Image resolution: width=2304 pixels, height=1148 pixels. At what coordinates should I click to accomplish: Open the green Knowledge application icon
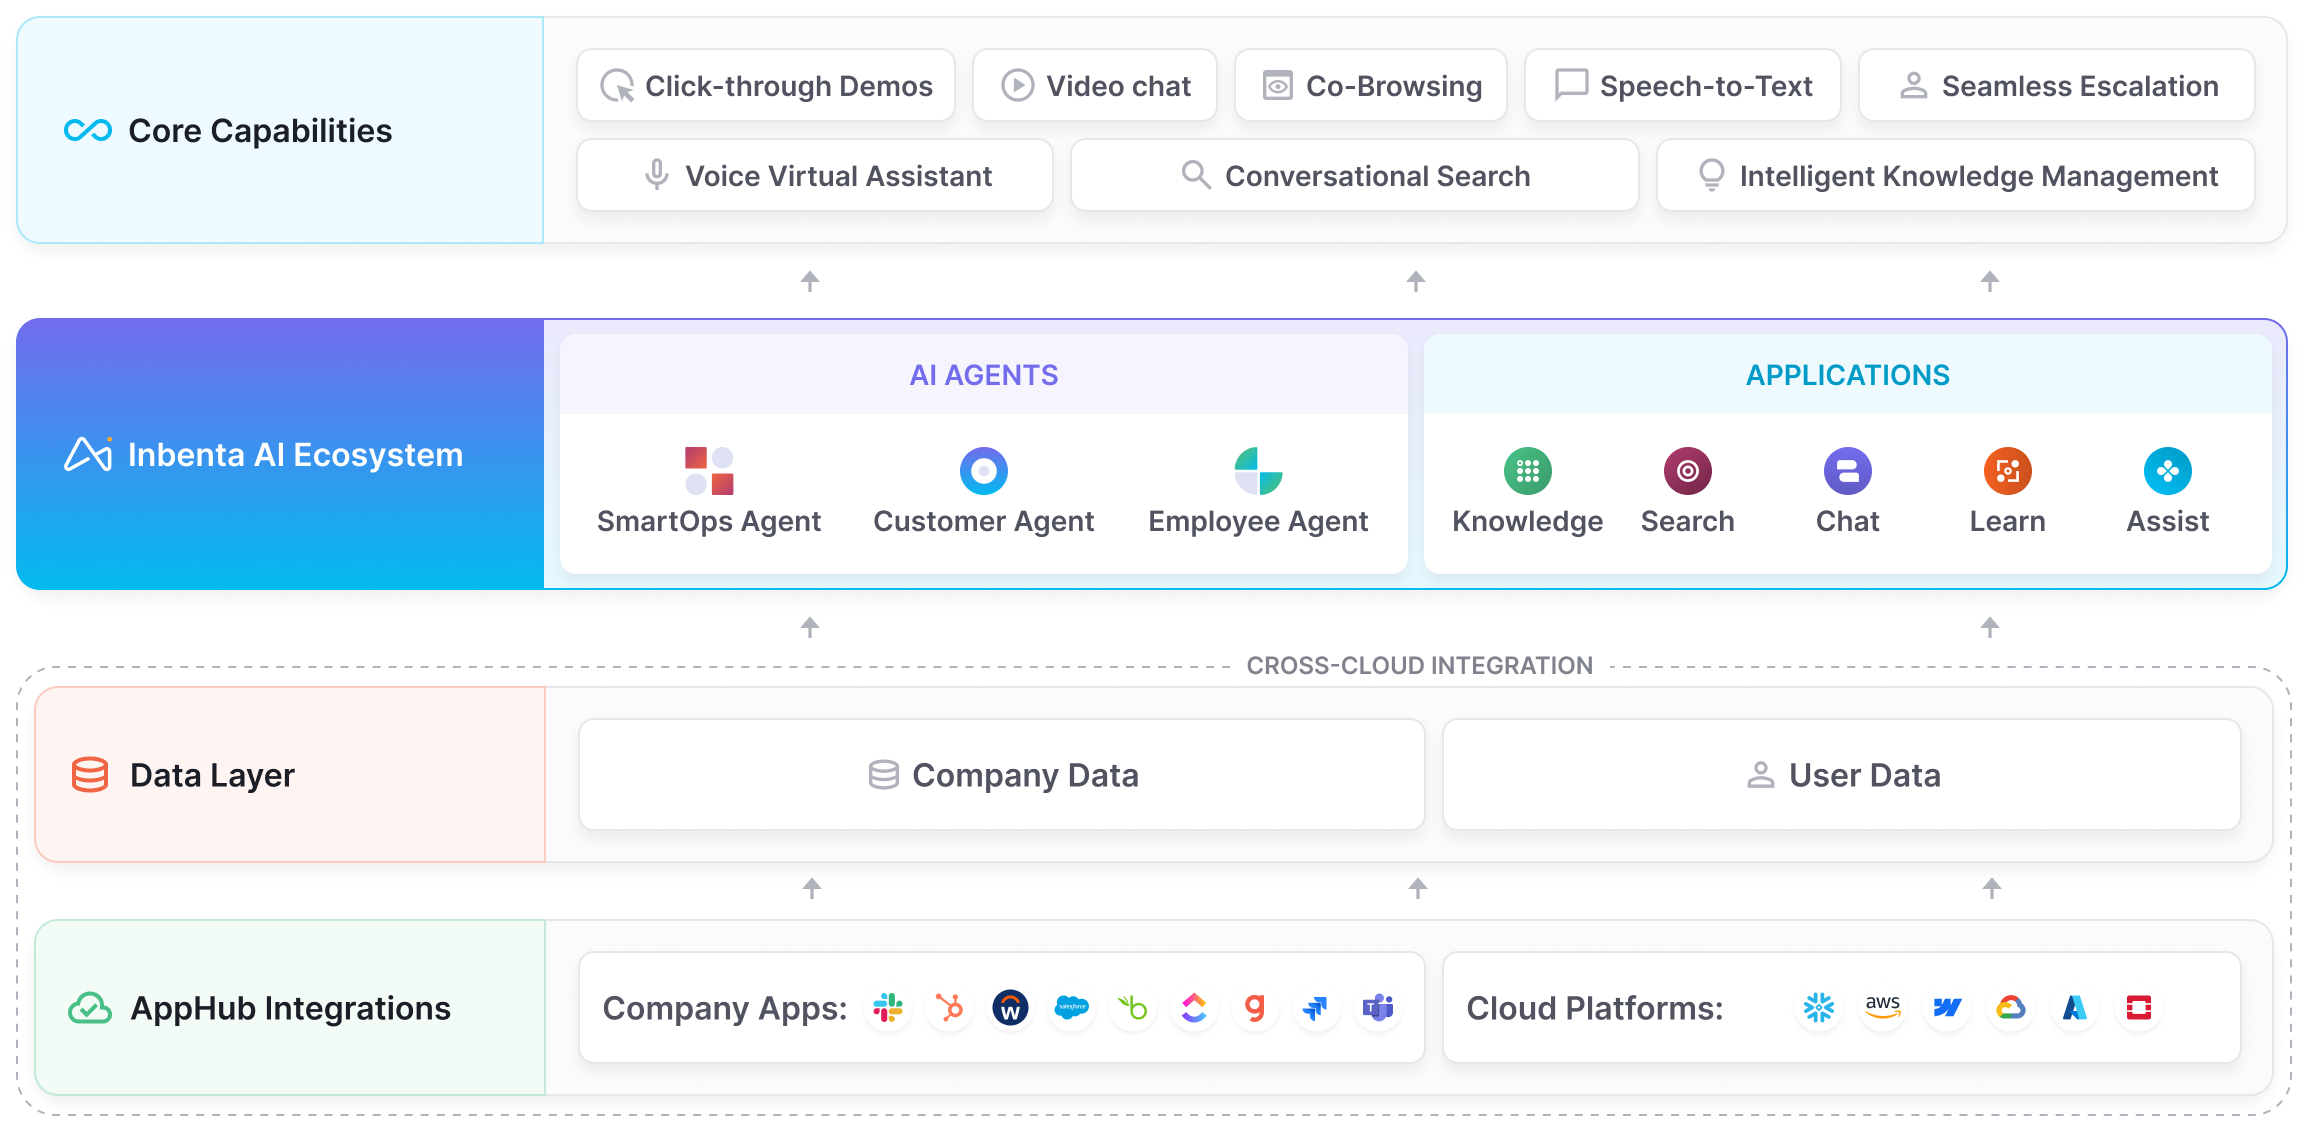[1528, 471]
